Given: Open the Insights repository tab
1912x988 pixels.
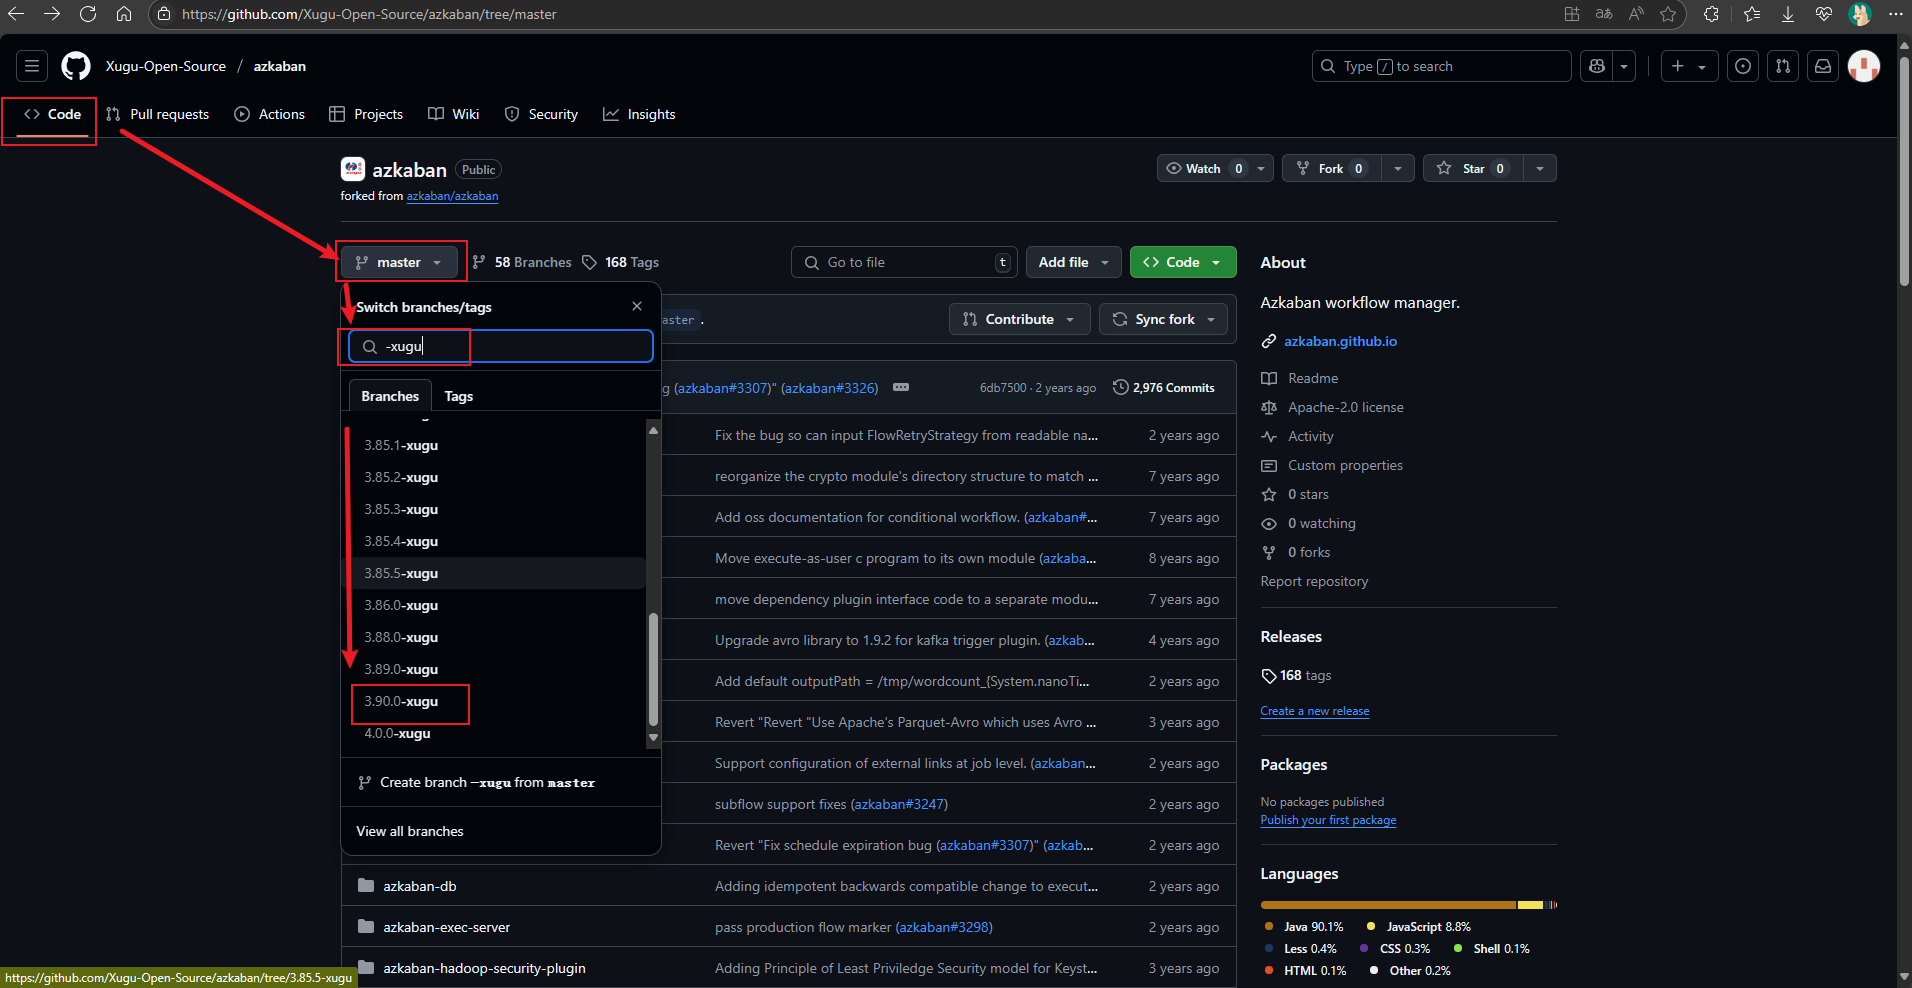Looking at the screenshot, I should tap(639, 114).
